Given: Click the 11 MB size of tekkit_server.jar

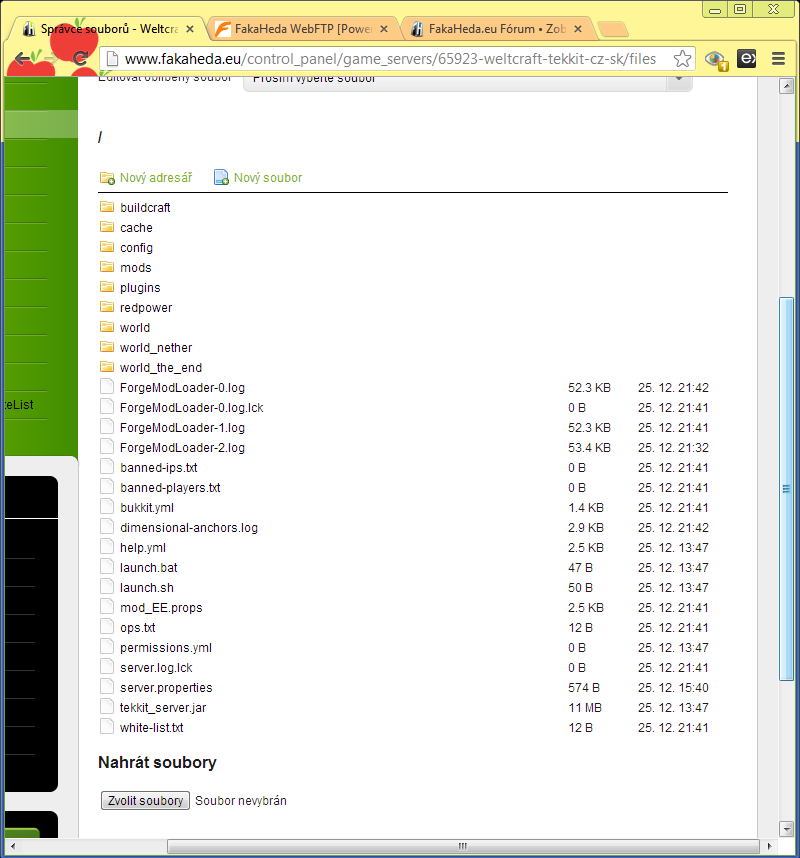Looking at the screenshot, I should (x=585, y=708).
